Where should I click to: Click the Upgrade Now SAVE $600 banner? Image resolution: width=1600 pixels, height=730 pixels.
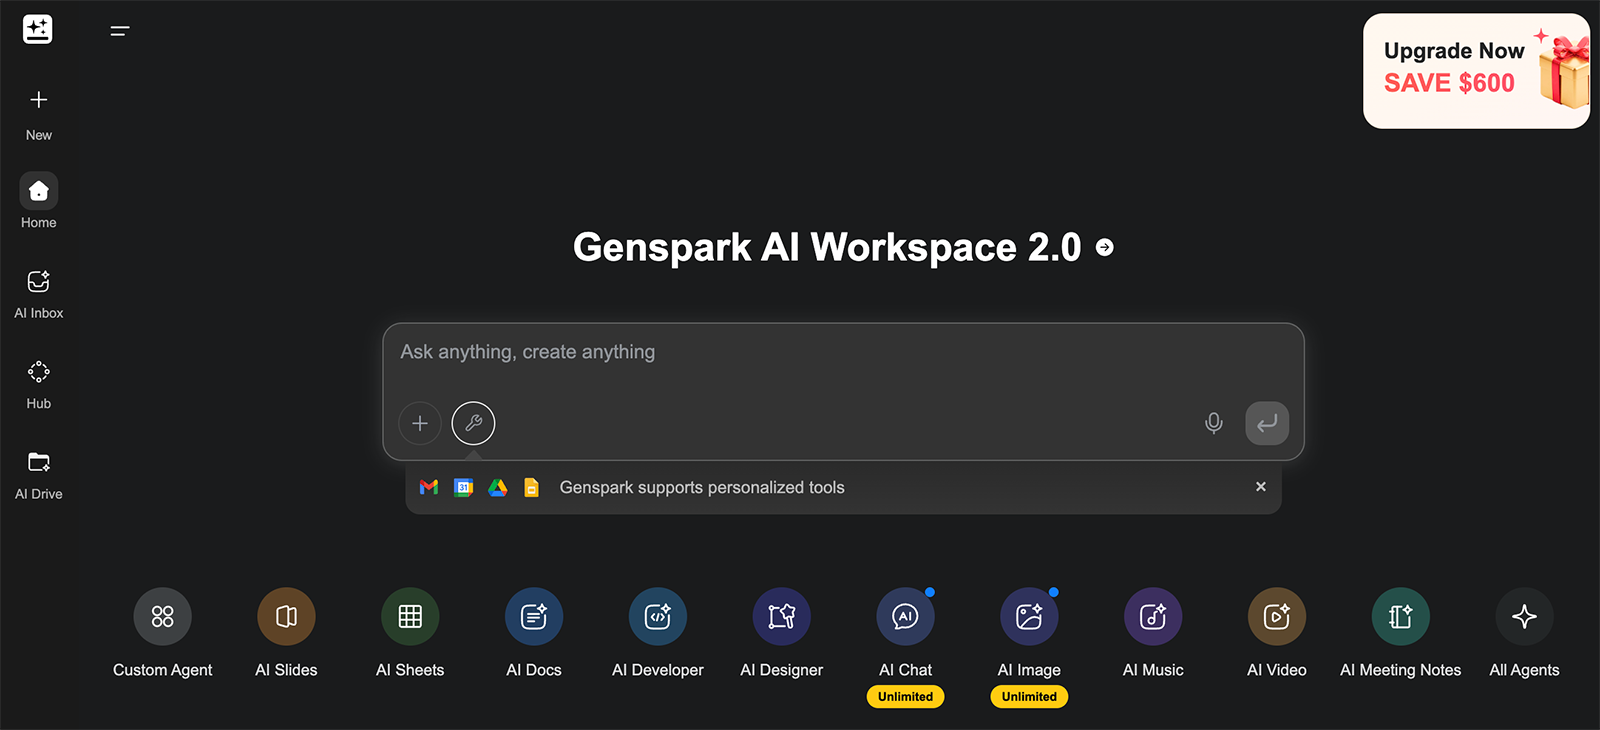point(1476,71)
